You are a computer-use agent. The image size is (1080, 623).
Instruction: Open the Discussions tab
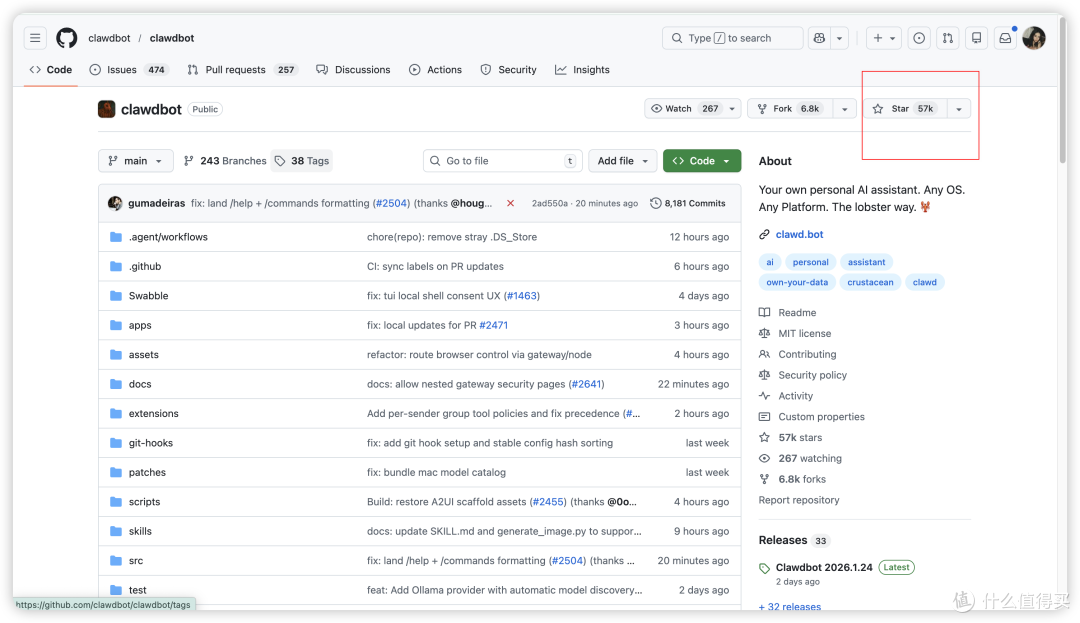[353, 70]
